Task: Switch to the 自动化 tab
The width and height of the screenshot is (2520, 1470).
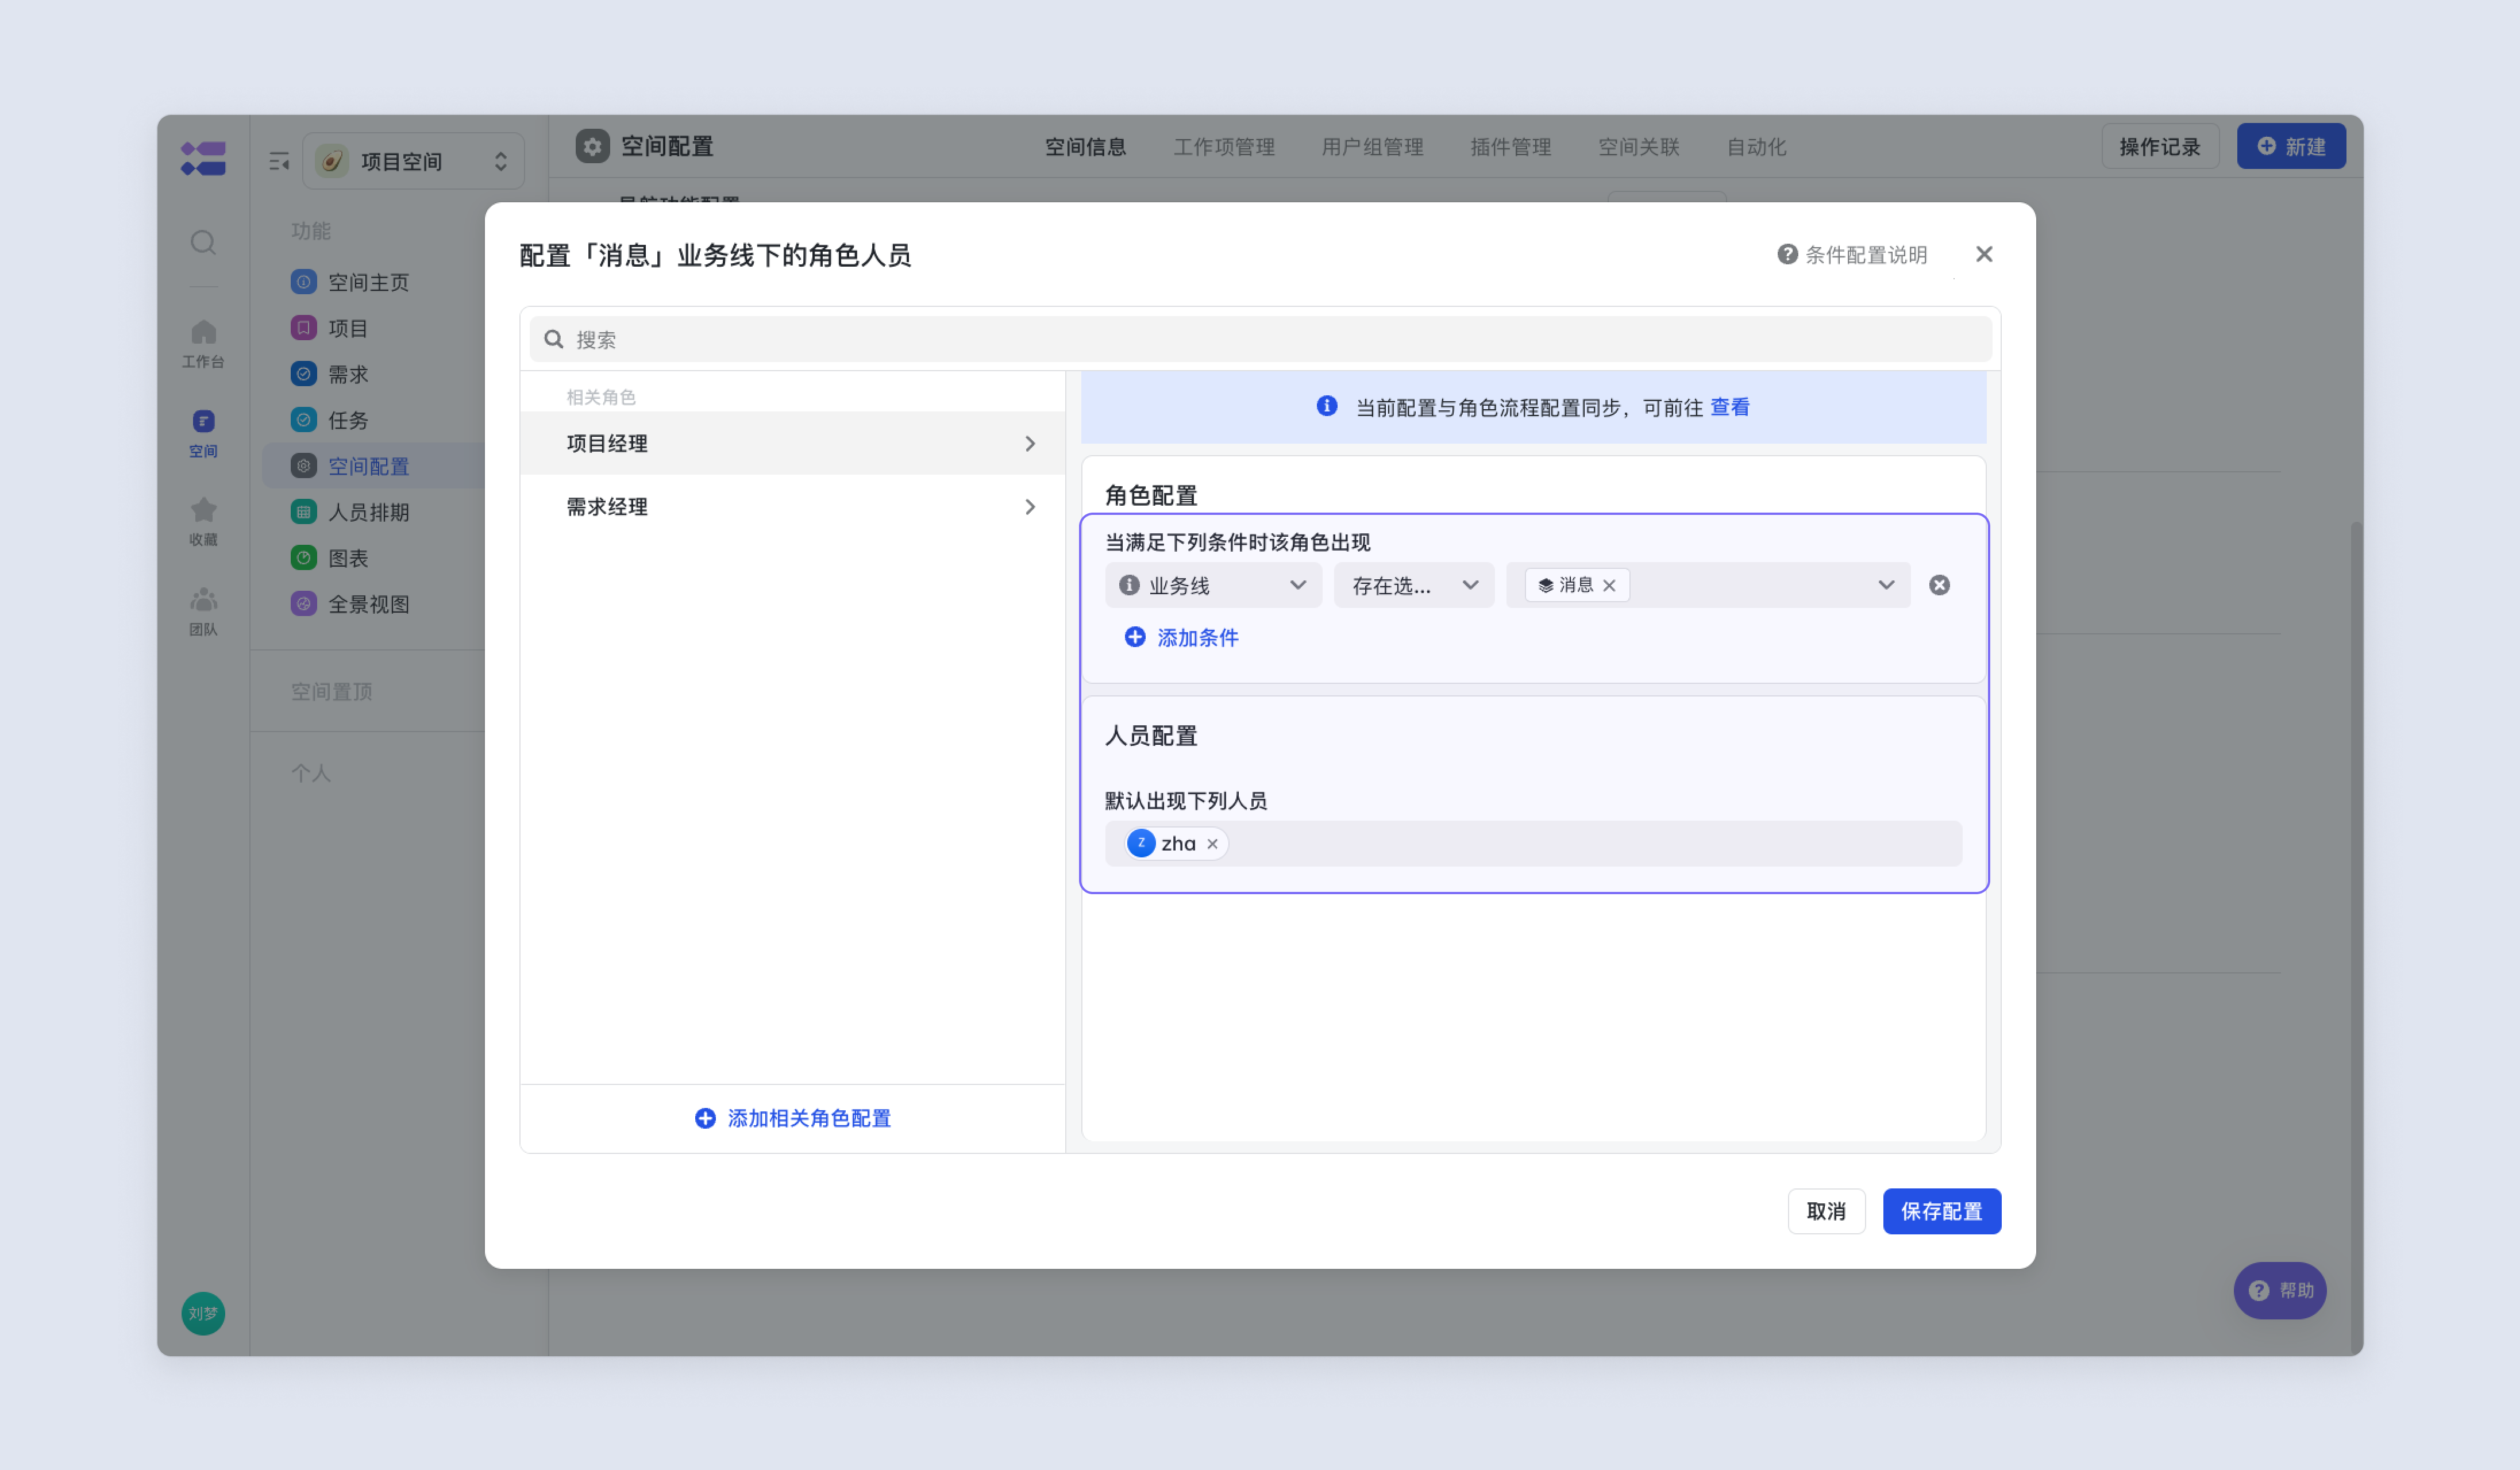Action: [1756, 147]
